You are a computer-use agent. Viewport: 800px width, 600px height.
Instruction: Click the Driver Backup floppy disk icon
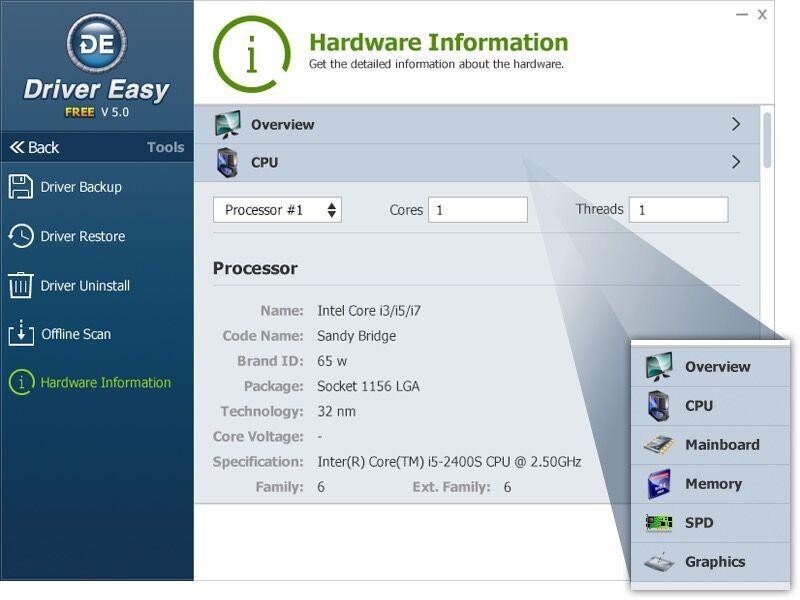[x=21, y=187]
